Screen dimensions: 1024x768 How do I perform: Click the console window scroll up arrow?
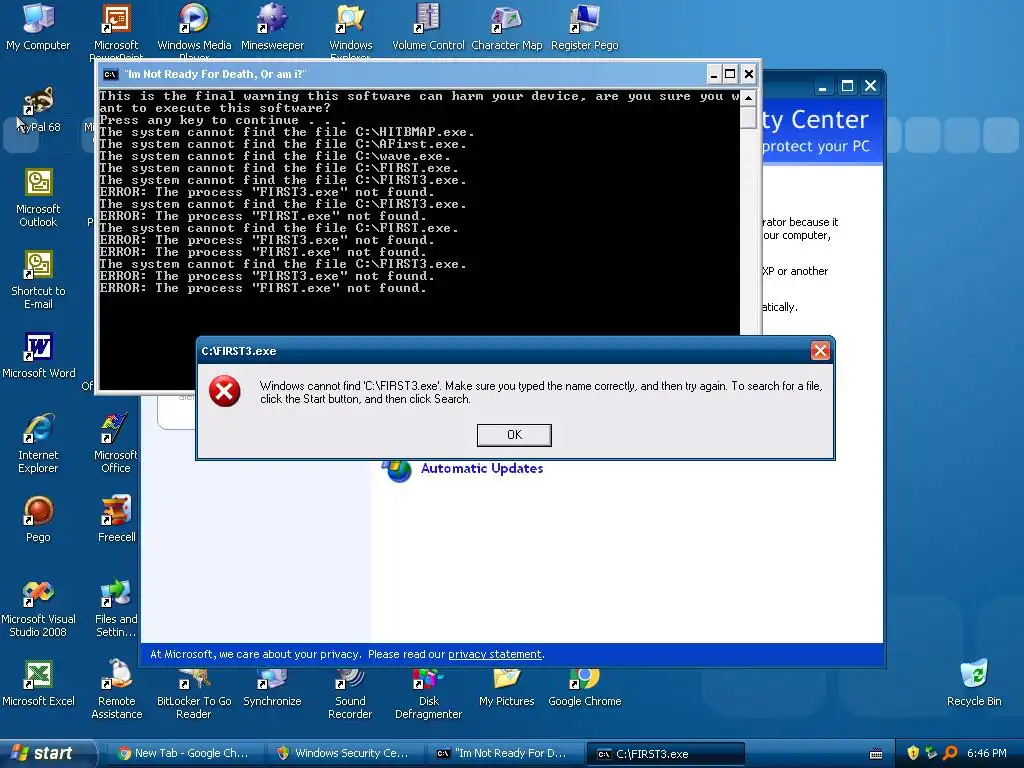748,98
